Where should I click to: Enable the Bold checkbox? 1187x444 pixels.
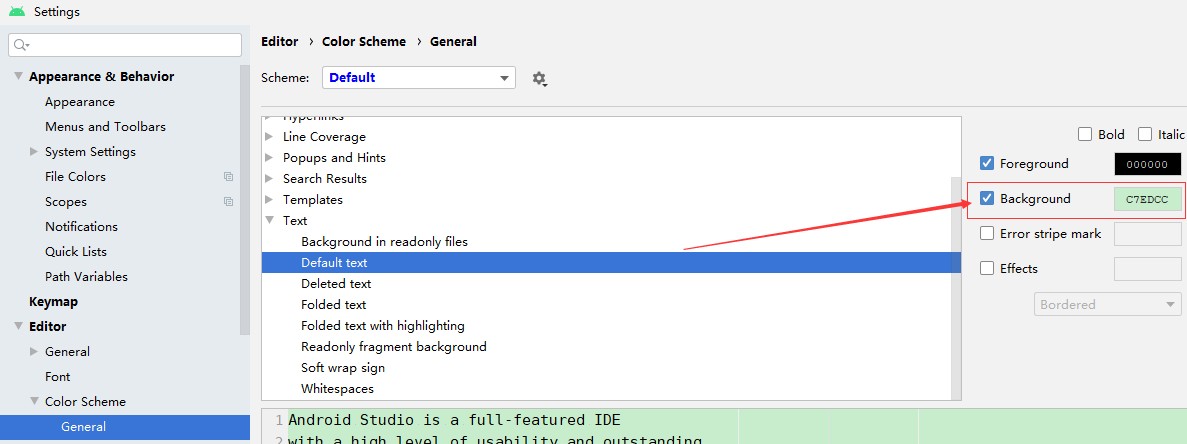point(1085,135)
